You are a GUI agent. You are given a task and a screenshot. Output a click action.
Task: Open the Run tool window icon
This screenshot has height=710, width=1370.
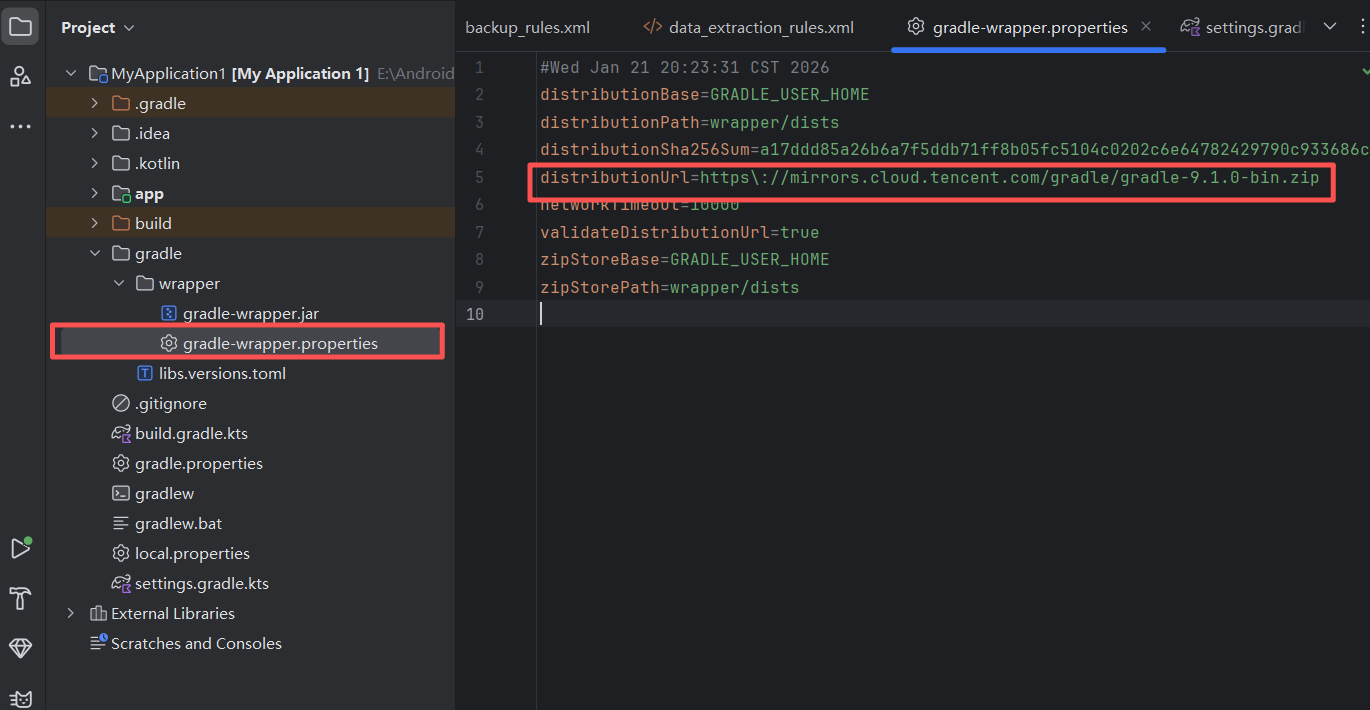pos(21,548)
